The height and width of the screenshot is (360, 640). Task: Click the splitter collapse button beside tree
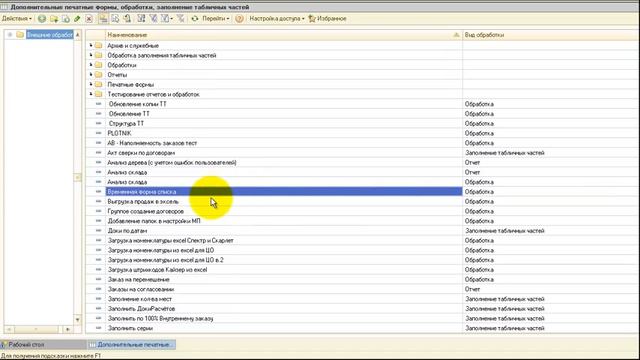(x=78, y=178)
